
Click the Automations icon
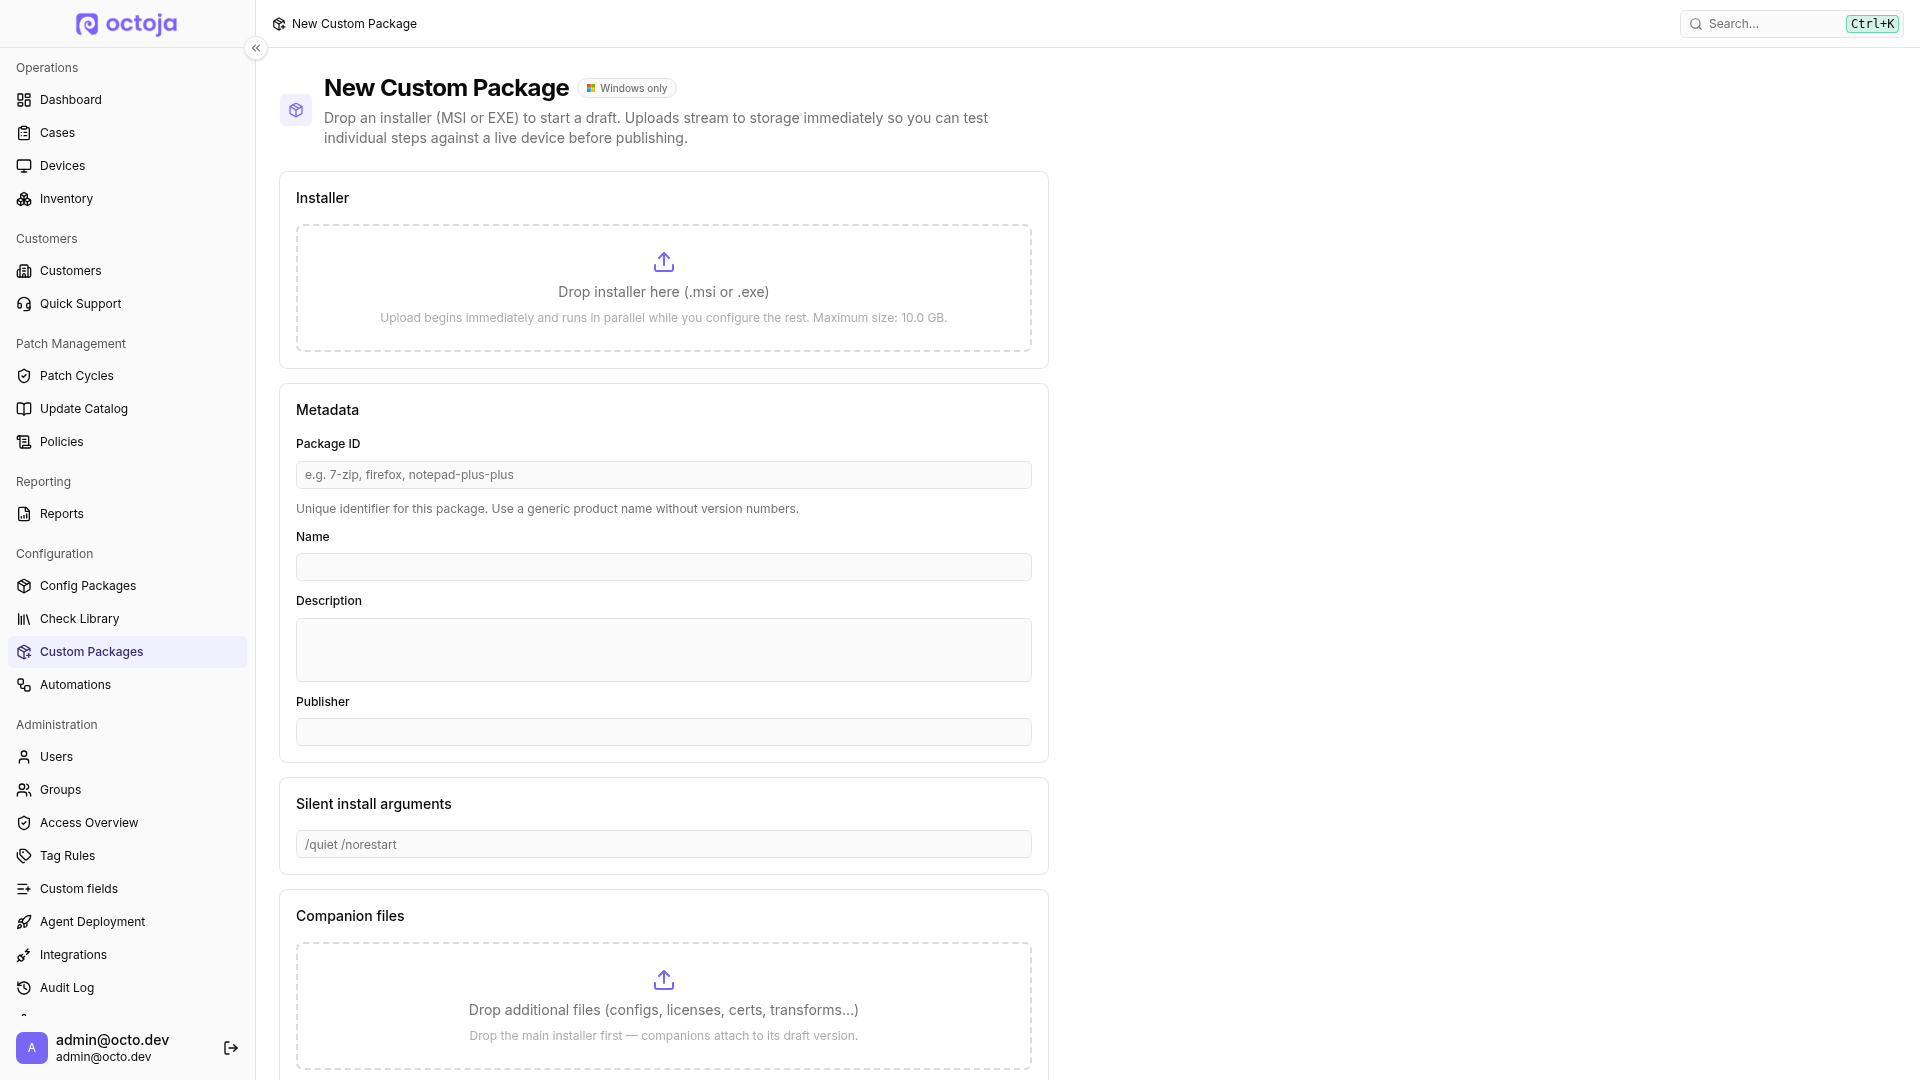(x=24, y=685)
